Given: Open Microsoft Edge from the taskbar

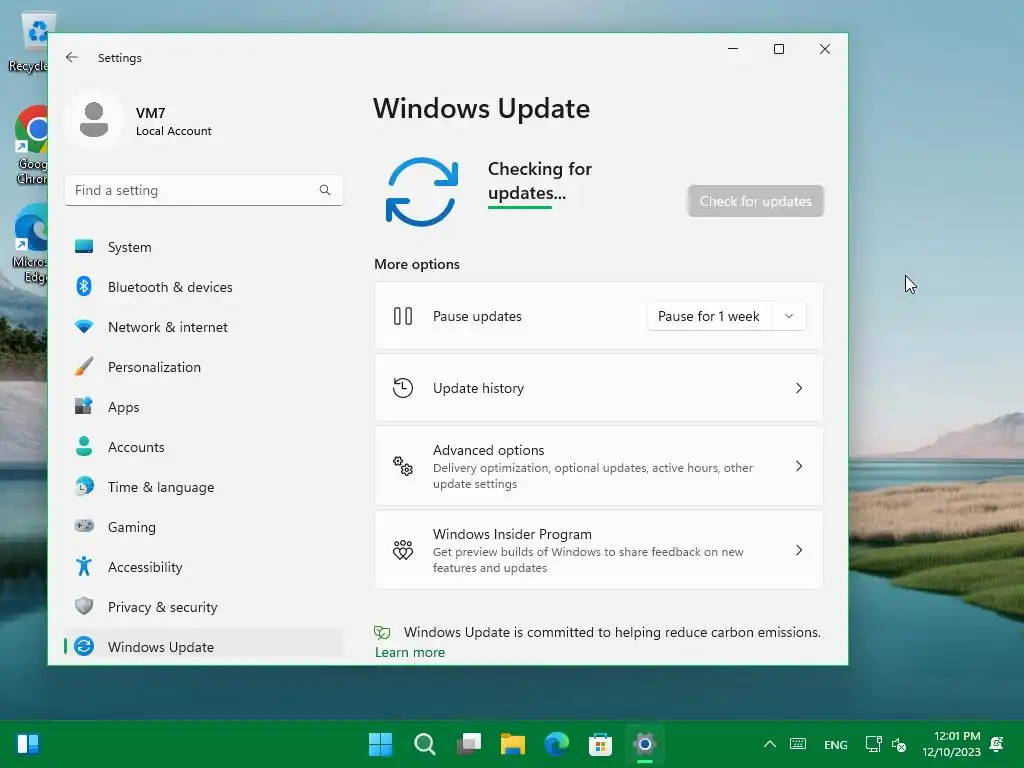Looking at the screenshot, I should point(557,744).
